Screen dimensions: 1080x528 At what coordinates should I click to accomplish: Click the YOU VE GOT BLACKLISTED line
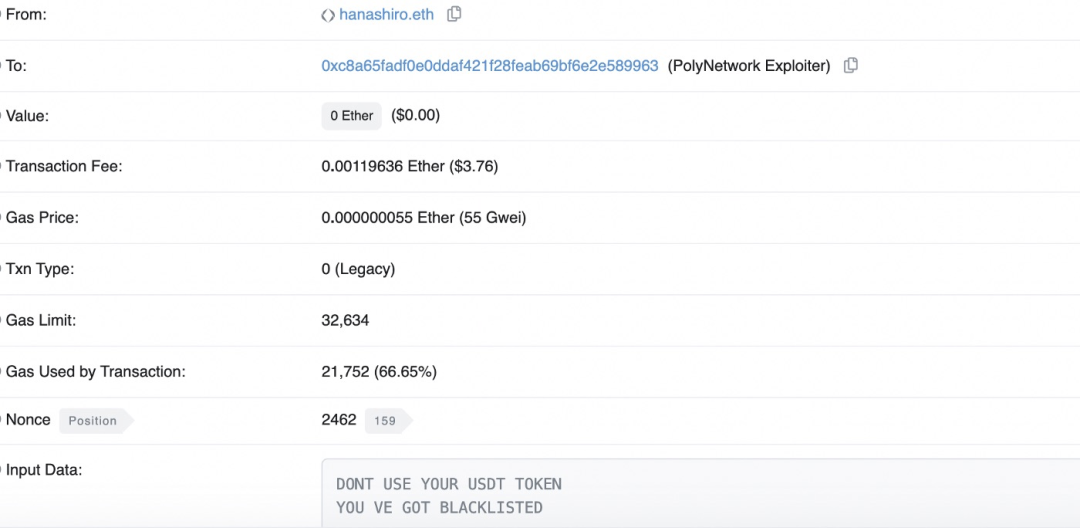[x=439, y=508]
